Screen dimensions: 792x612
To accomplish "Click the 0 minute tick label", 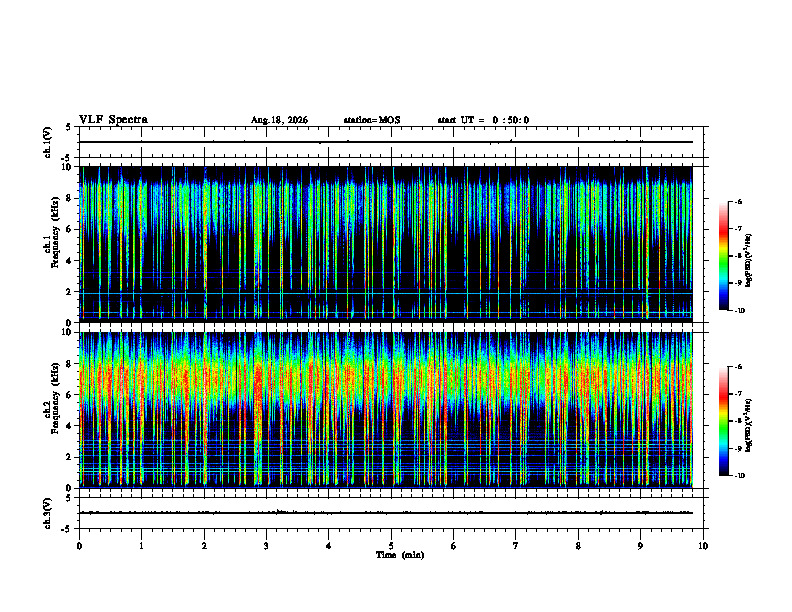I will (x=79, y=546).
